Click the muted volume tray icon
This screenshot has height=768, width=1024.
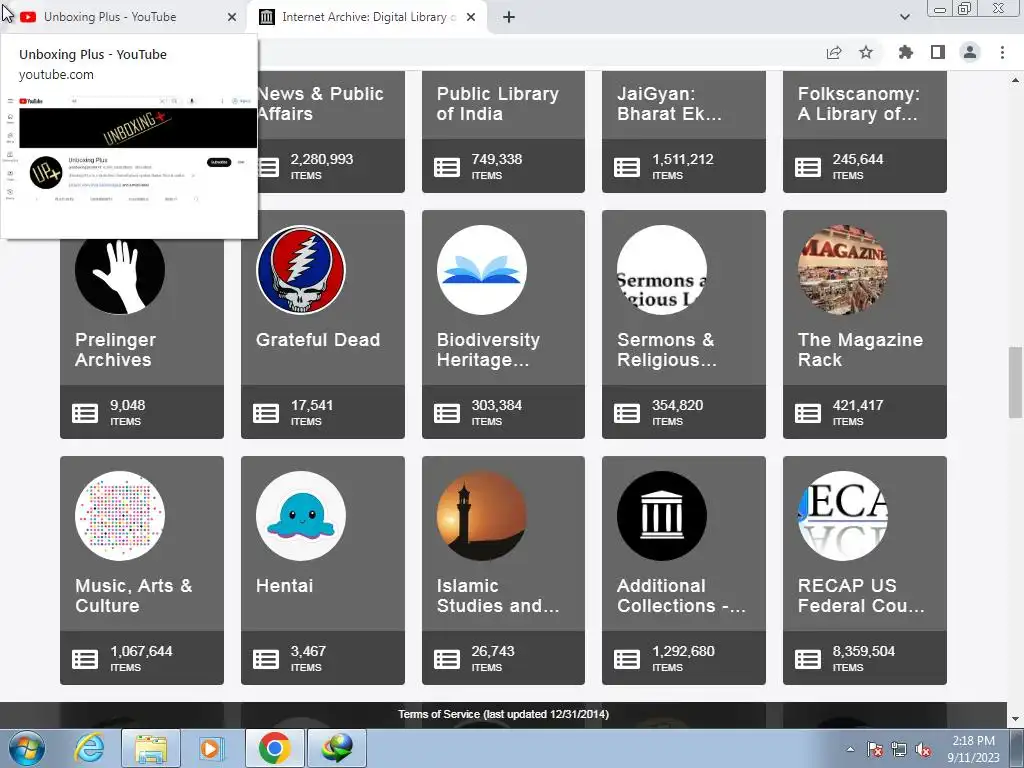coord(923,750)
